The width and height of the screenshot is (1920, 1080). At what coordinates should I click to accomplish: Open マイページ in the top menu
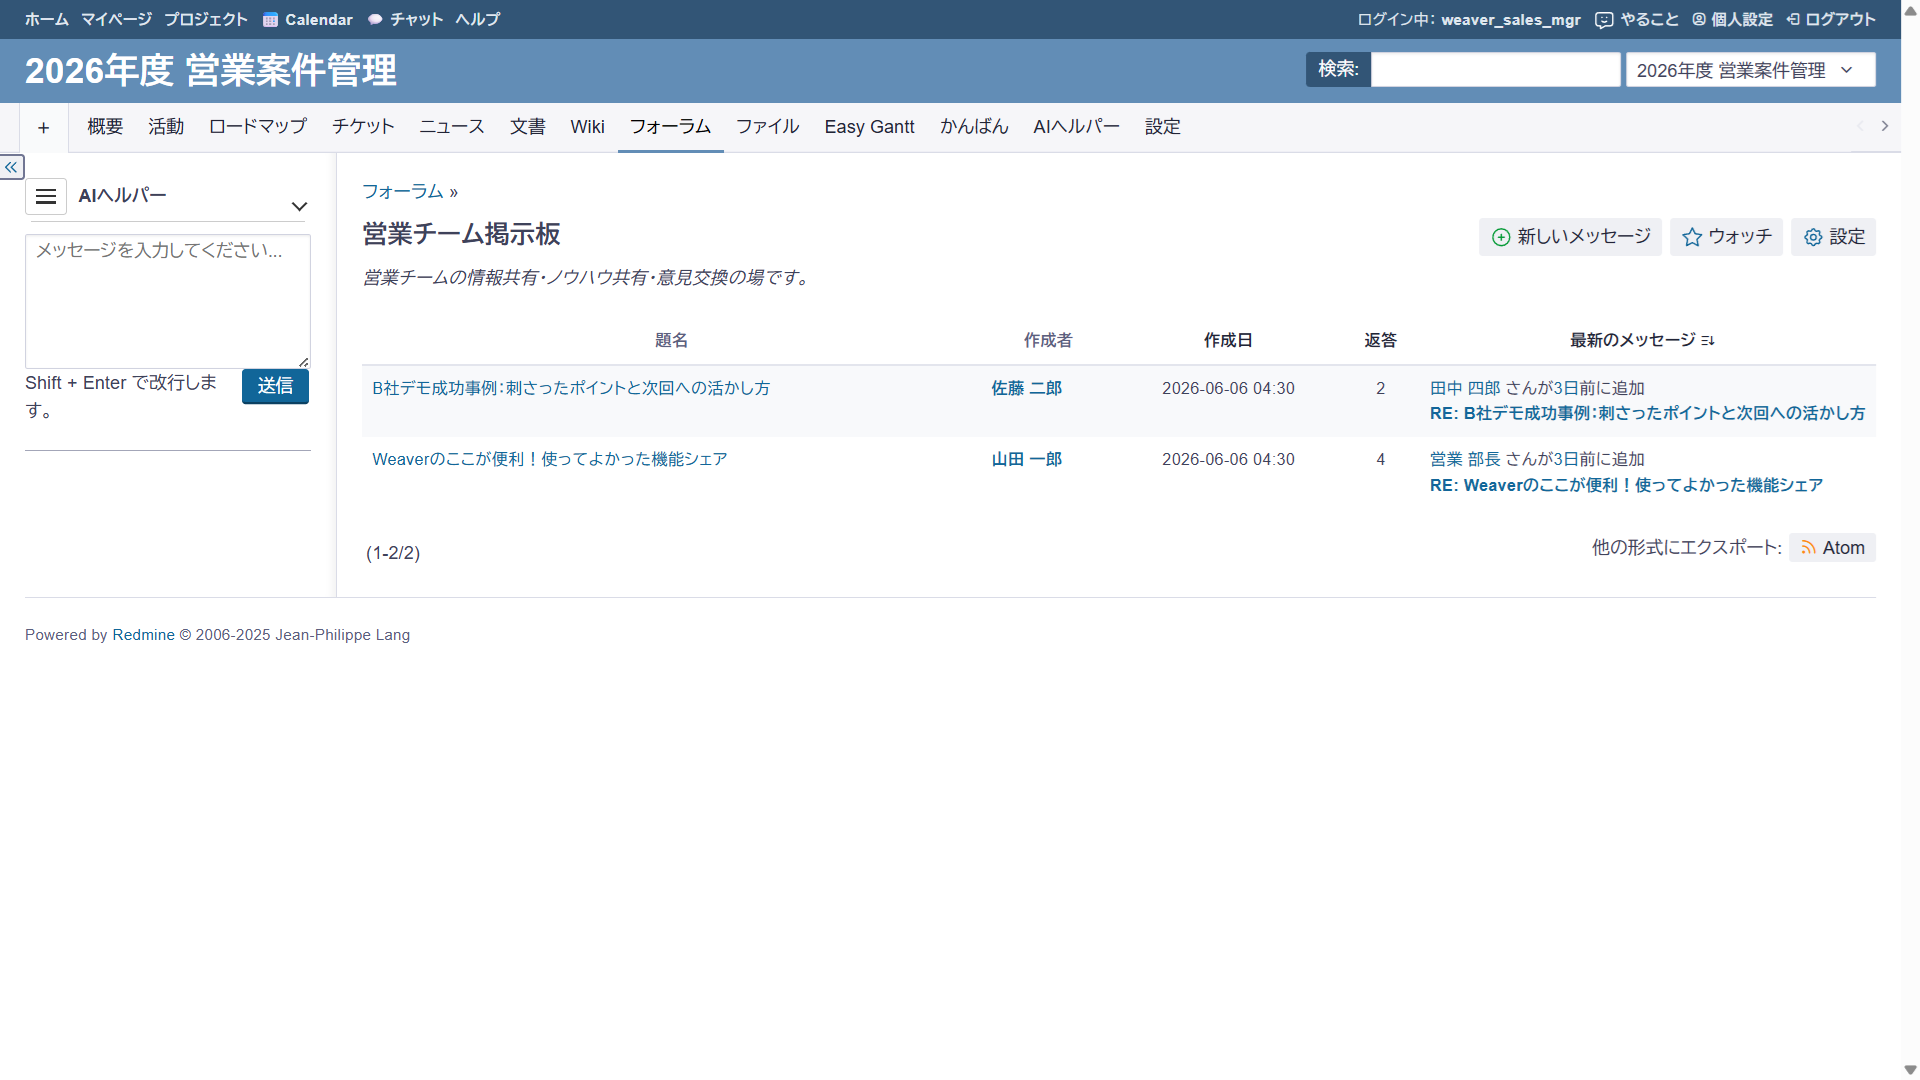116,19
